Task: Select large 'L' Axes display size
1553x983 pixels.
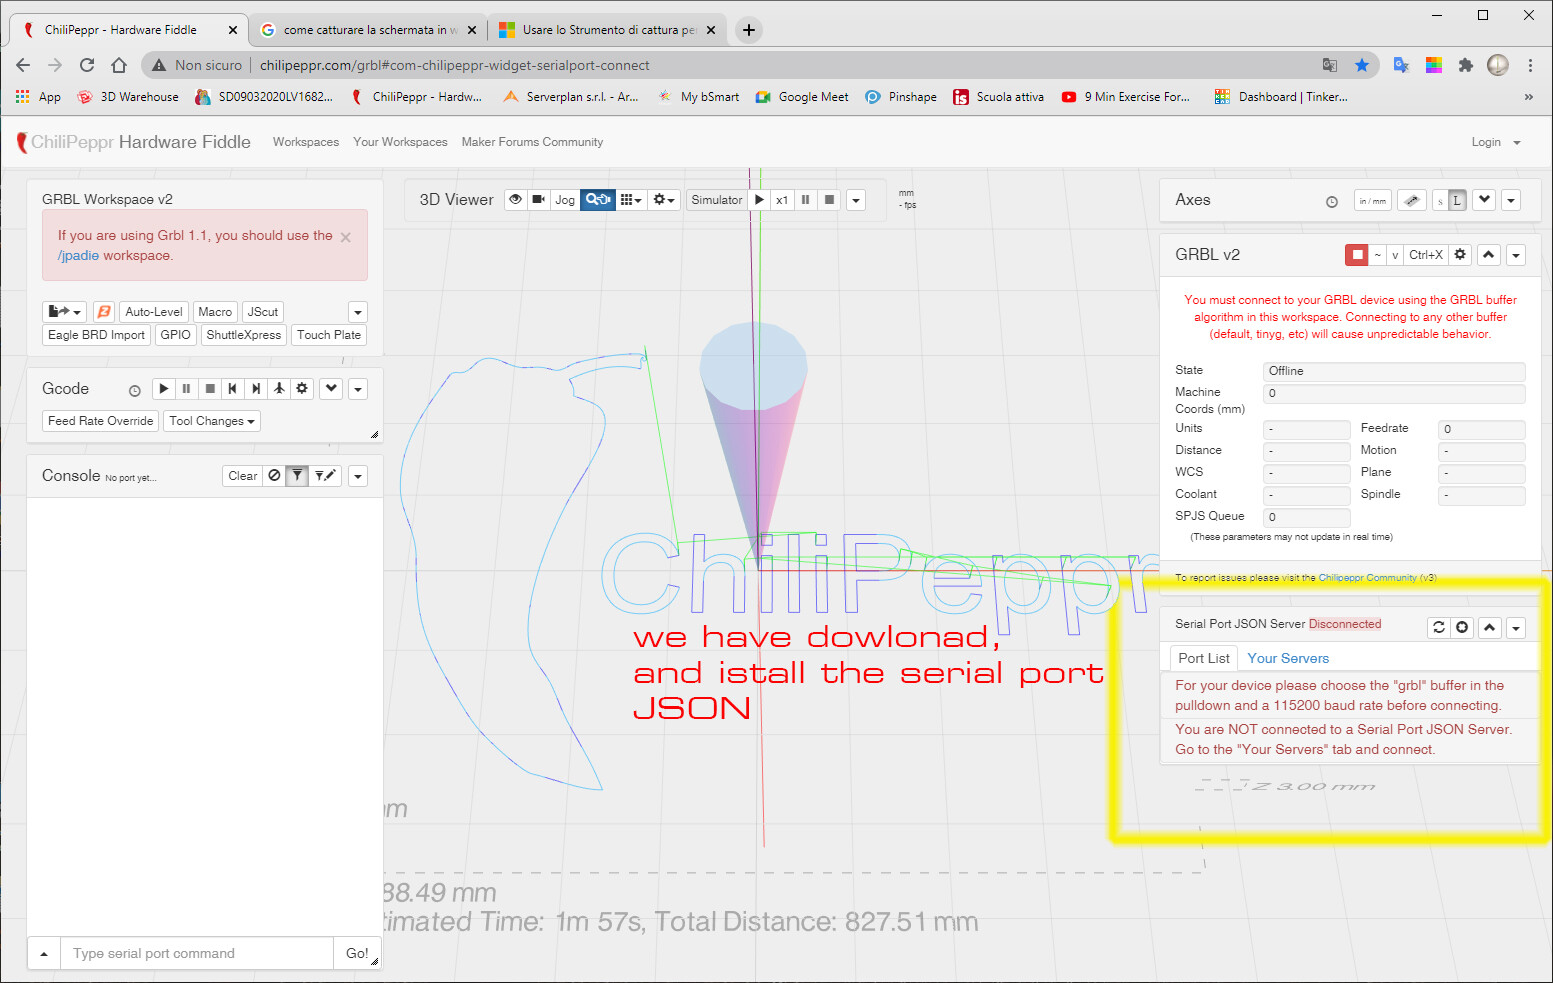Action: [1458, 200]
